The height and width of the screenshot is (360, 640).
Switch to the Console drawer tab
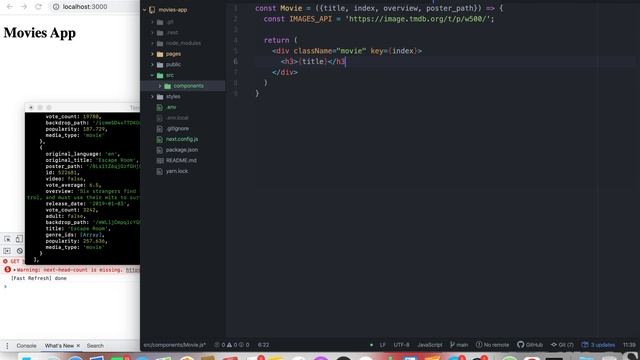point(27,346)
